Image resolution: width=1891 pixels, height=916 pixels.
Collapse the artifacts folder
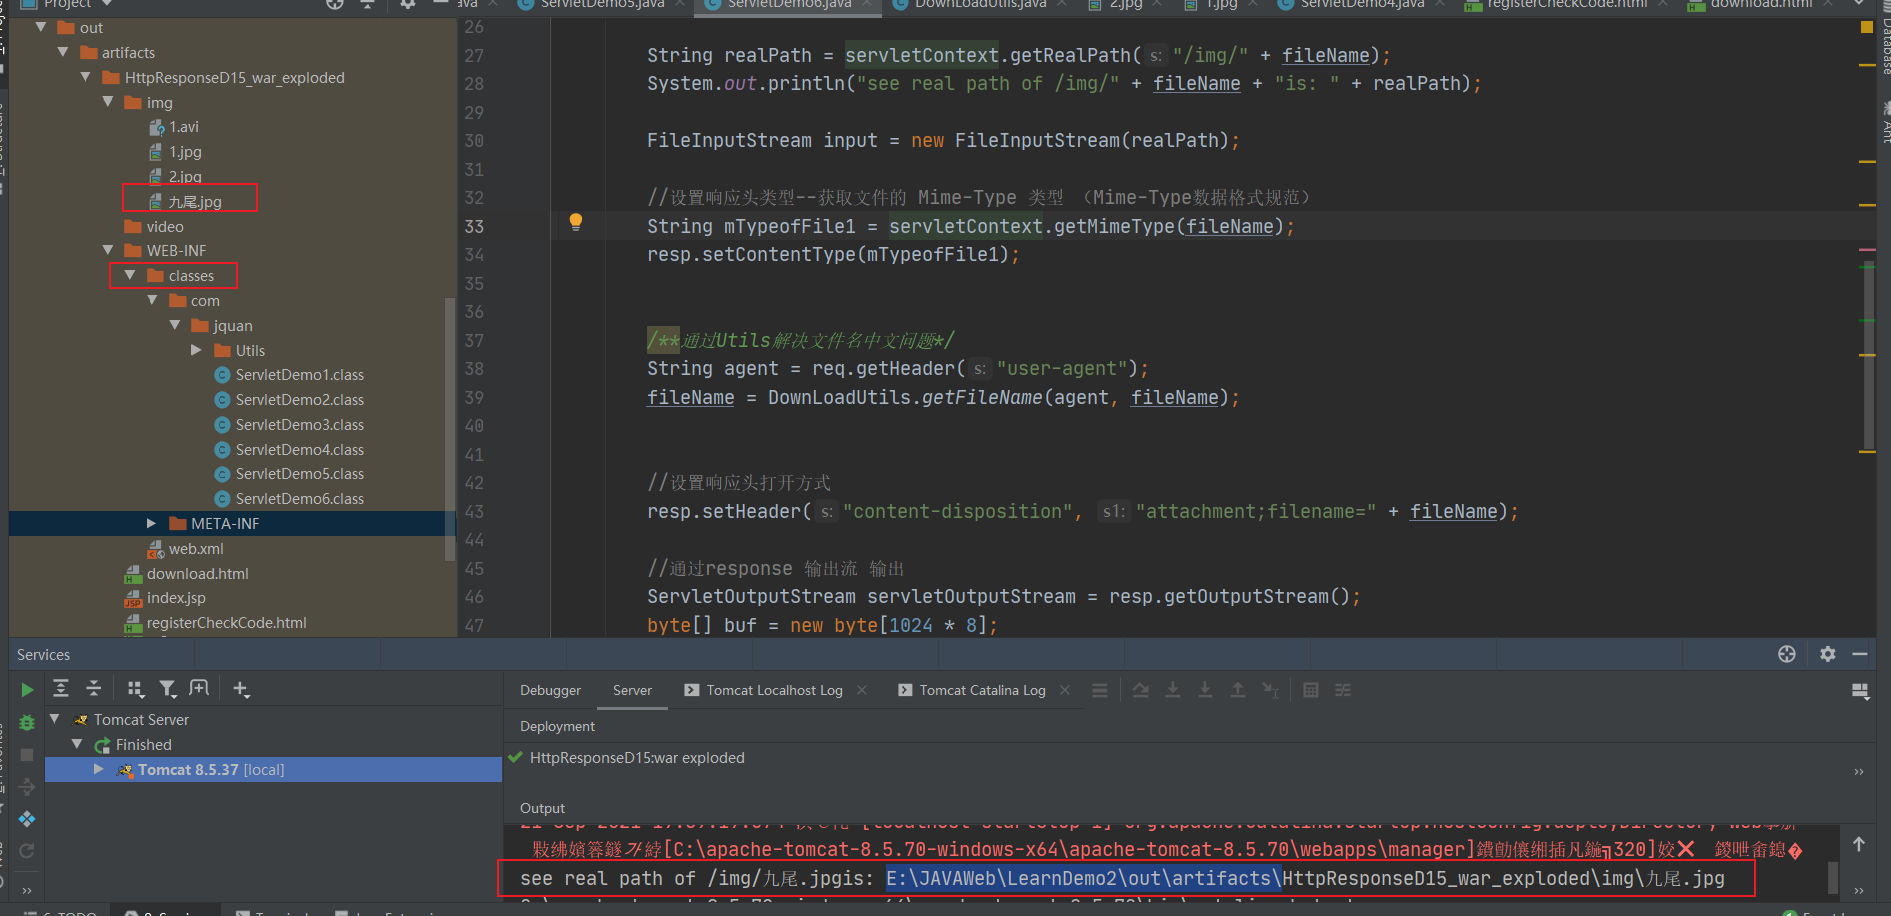(x=63, y=52)
